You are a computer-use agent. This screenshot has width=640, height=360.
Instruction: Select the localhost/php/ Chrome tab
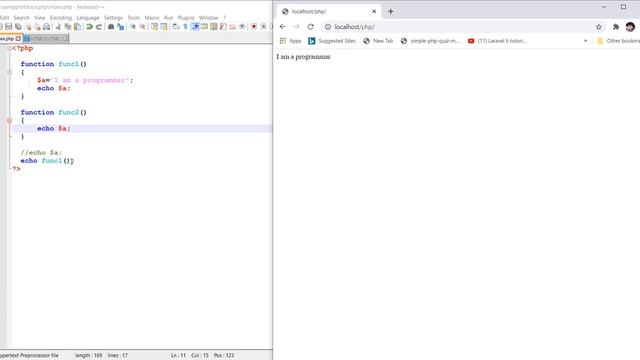point(329,11)
